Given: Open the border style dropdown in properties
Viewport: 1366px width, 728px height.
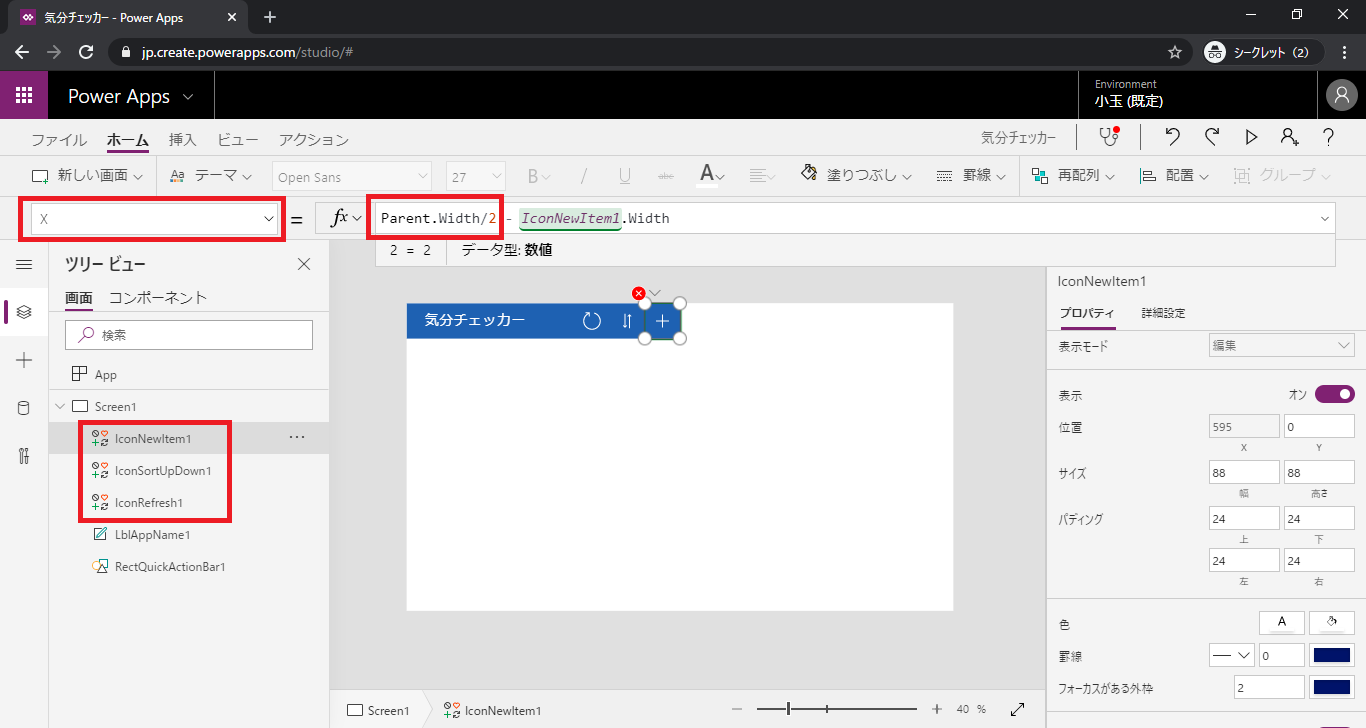Looking at the screenshot, I should [1231, 655].
